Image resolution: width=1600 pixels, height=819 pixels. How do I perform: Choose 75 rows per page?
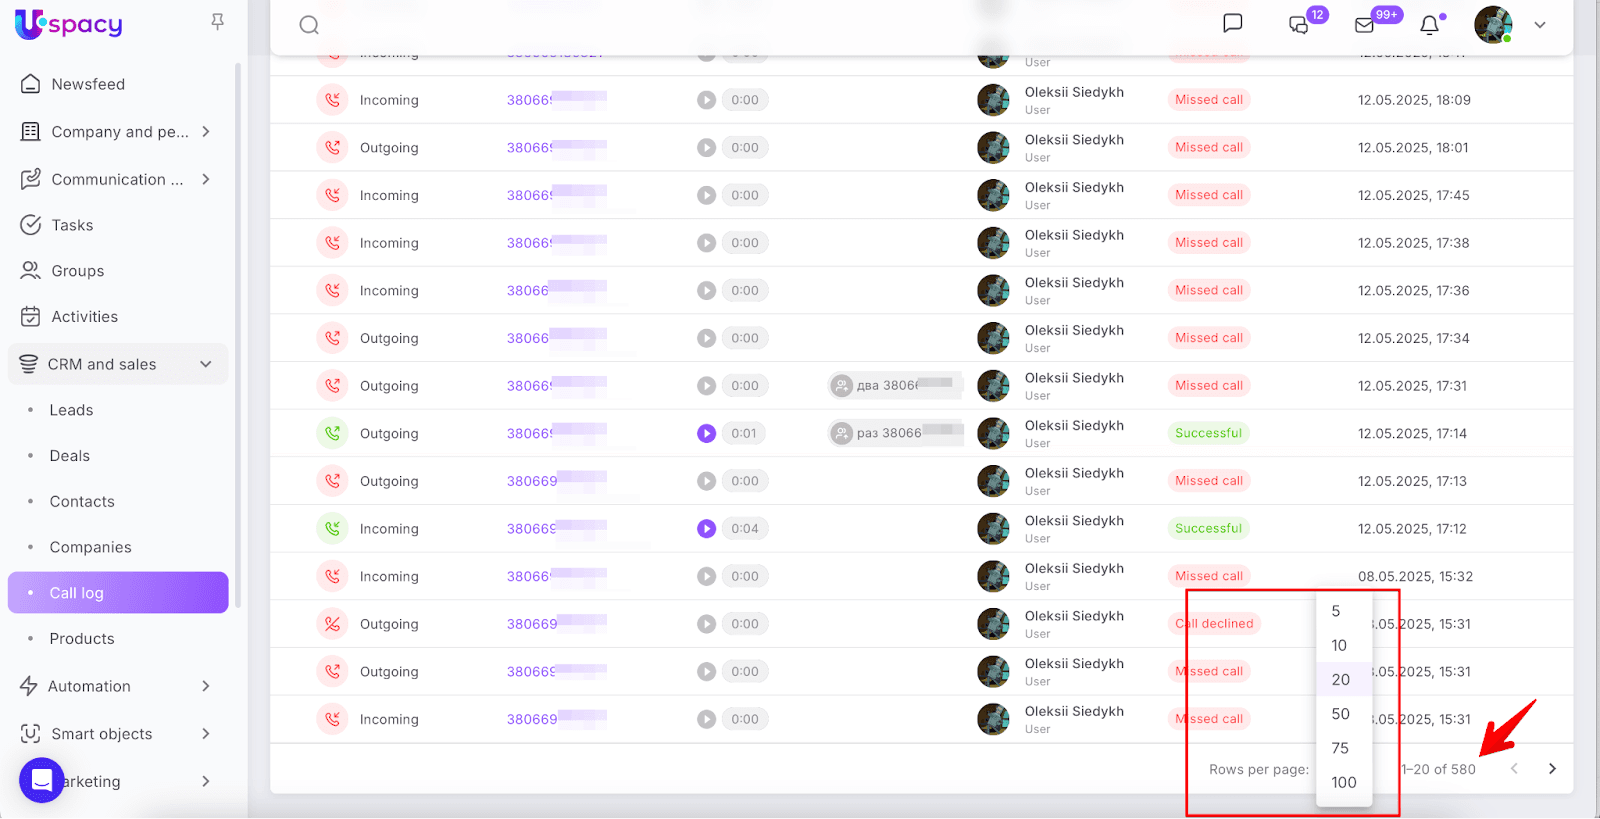(1344, 748)
